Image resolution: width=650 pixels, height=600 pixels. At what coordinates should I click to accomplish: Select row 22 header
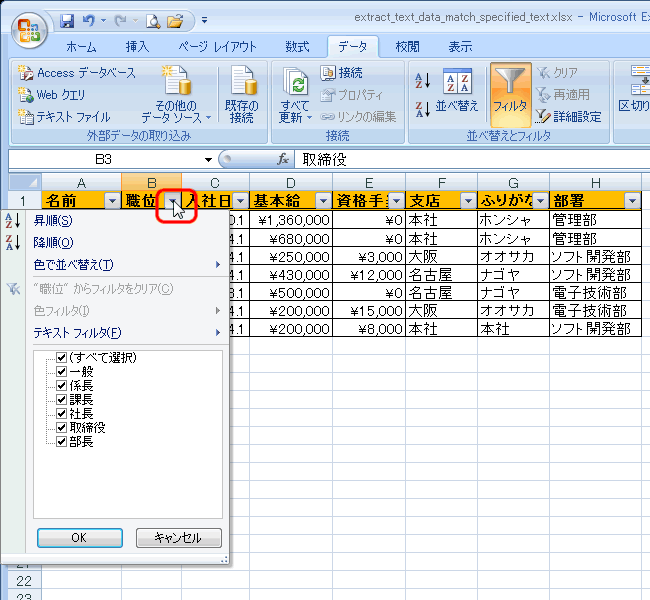(24, 581)
